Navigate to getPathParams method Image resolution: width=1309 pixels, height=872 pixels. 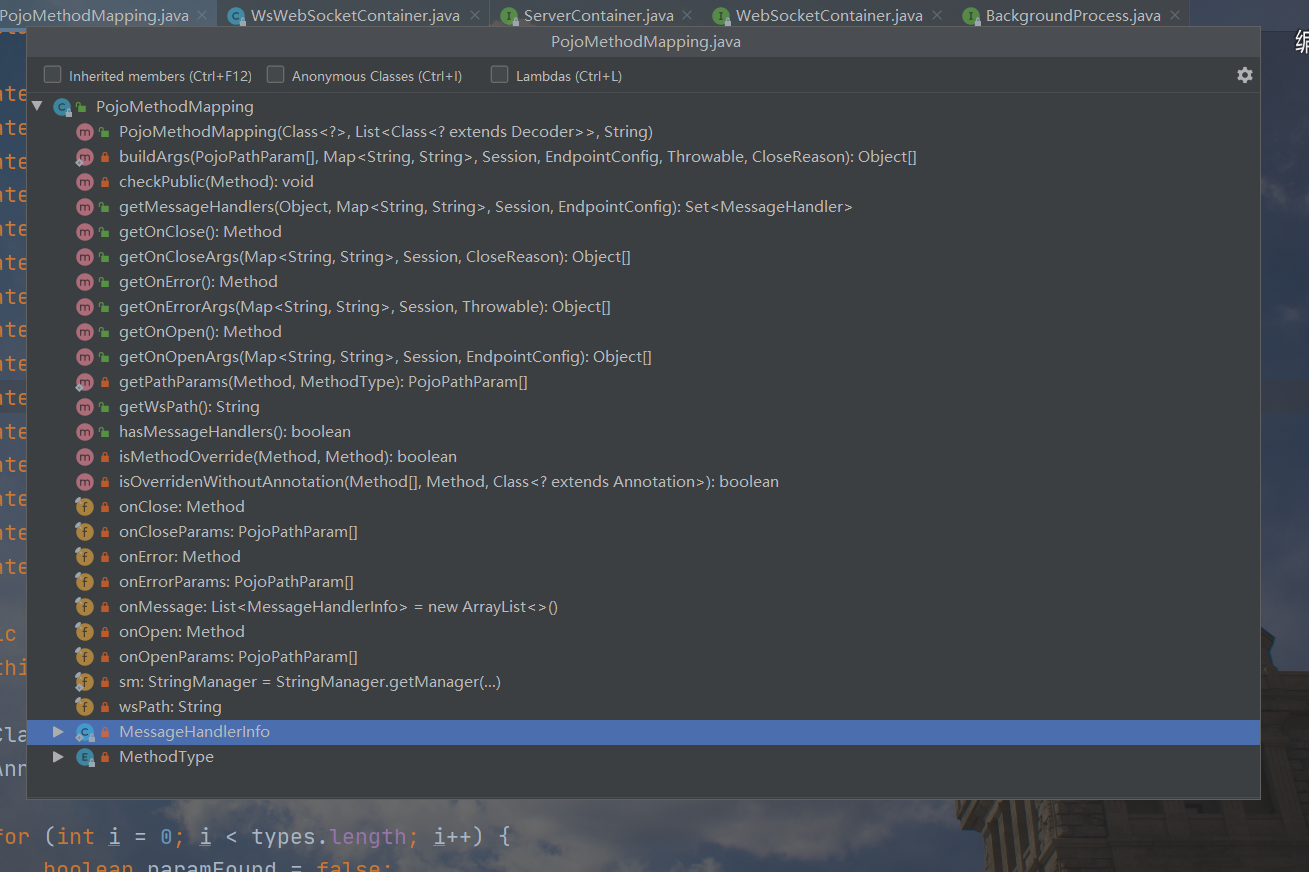(643, 382)
